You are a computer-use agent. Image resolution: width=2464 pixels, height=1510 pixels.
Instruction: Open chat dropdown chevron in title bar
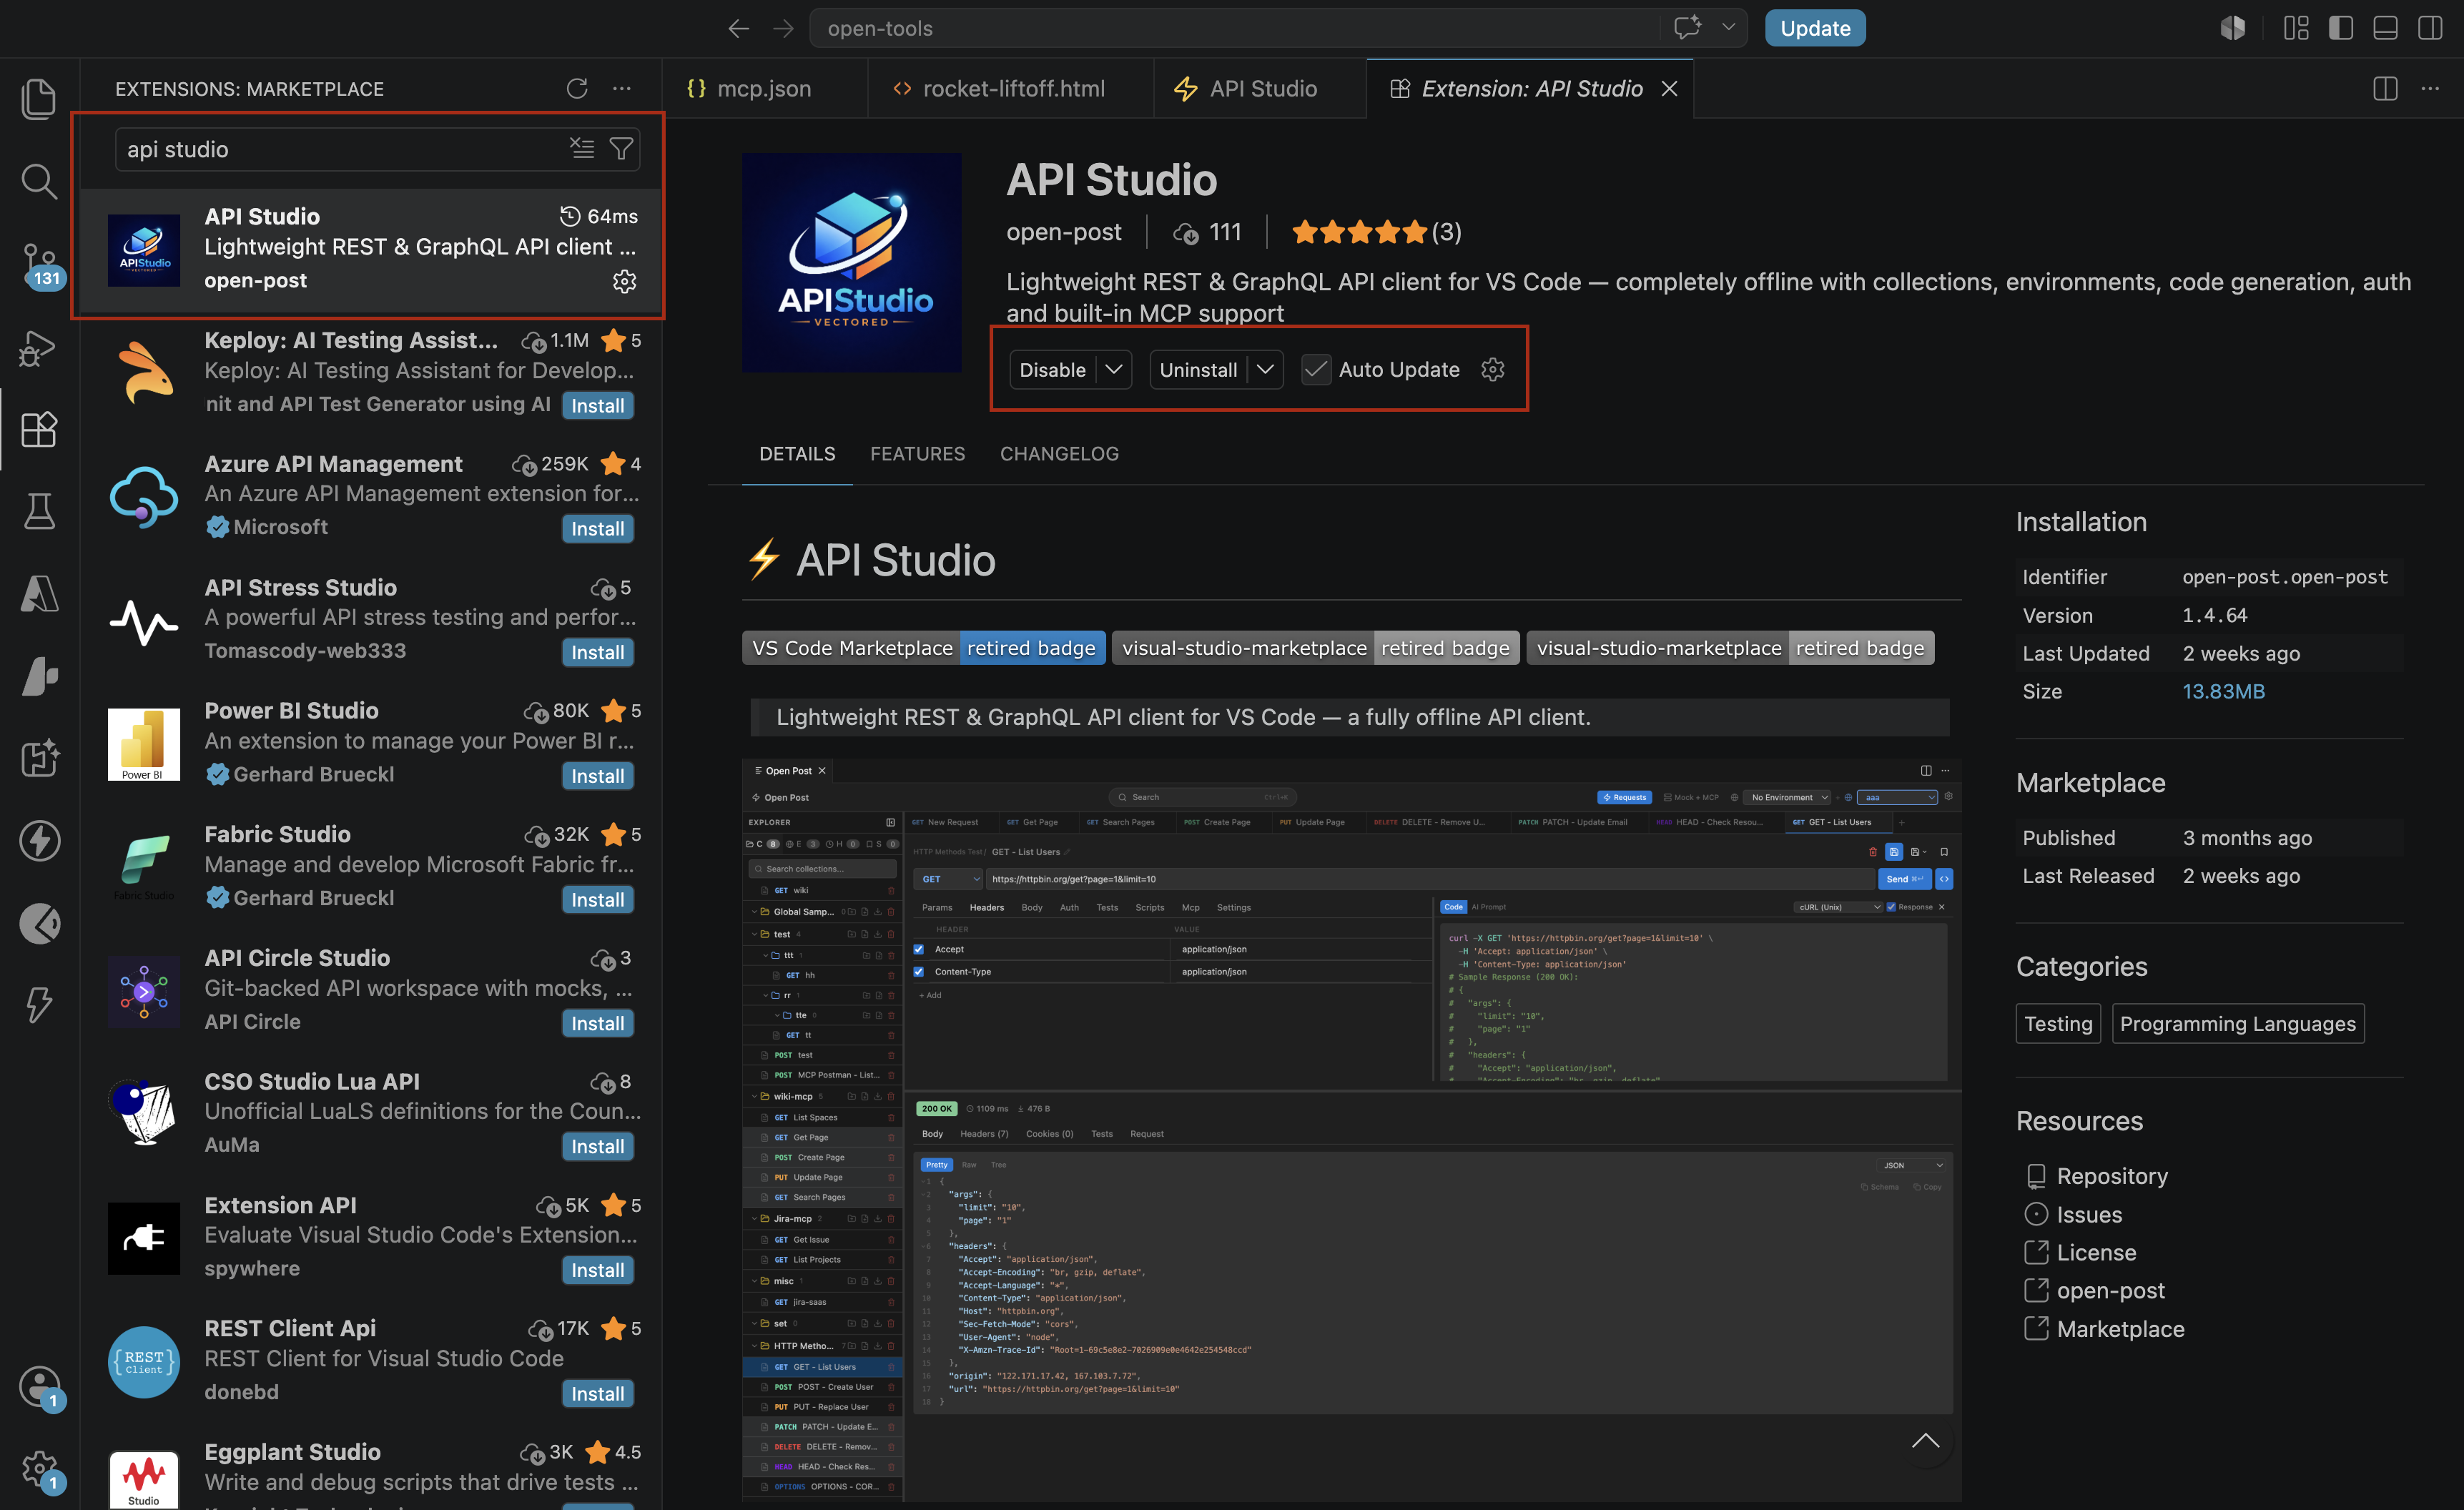pos(1728,28)
